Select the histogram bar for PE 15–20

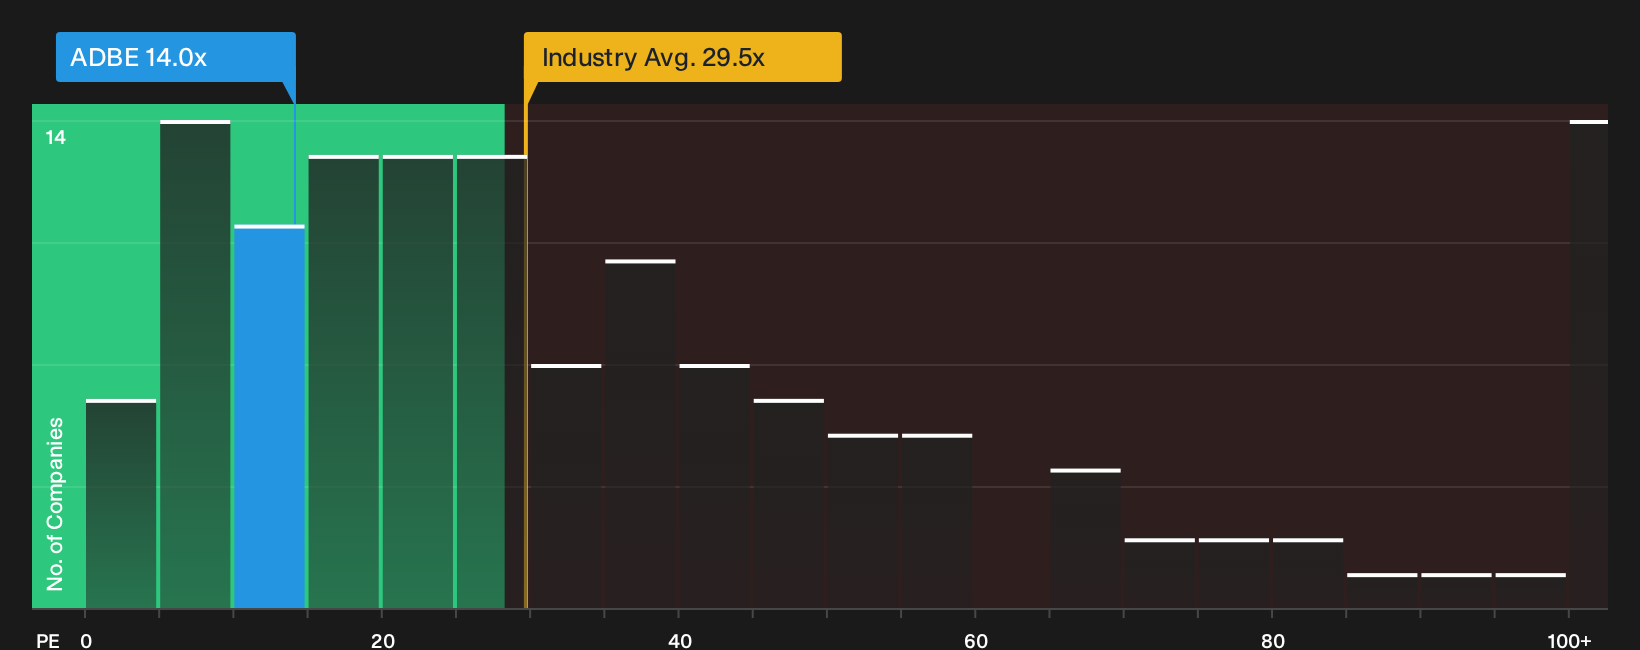[344, 382]
